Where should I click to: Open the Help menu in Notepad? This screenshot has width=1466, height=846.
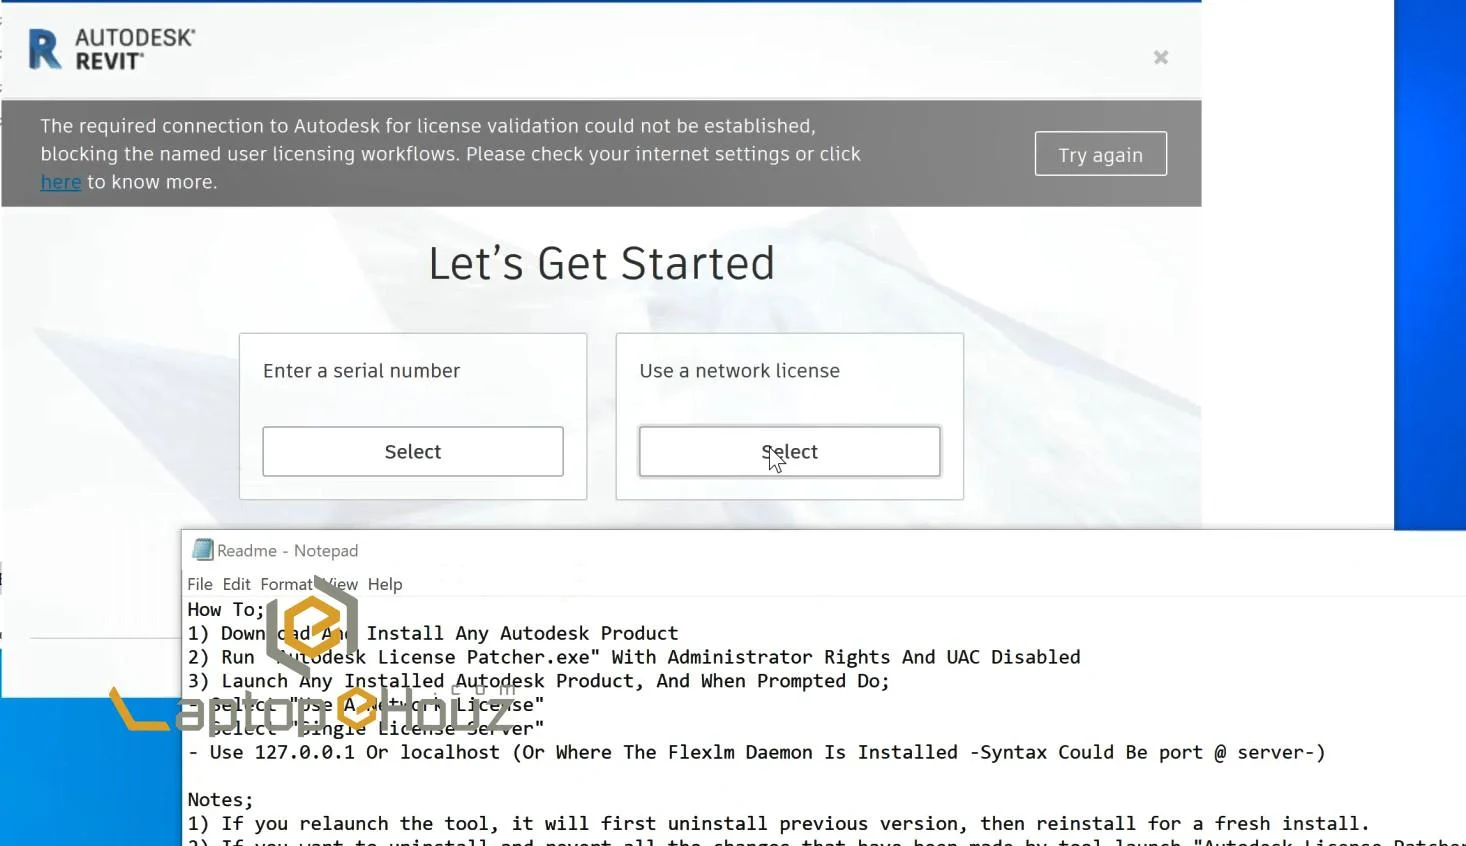coord(385,584)
